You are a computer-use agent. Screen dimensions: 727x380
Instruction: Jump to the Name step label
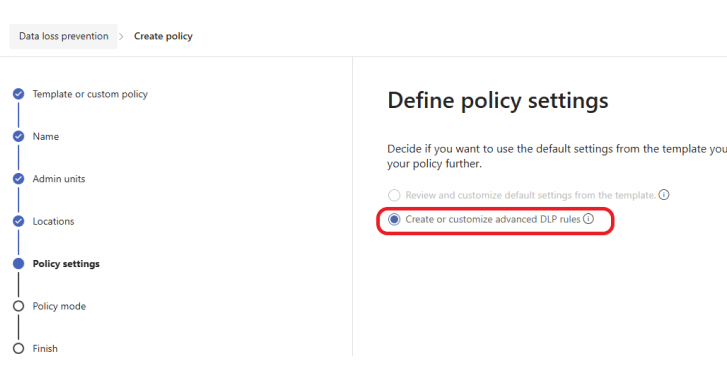pyautogui.click(x=45, y=136)
